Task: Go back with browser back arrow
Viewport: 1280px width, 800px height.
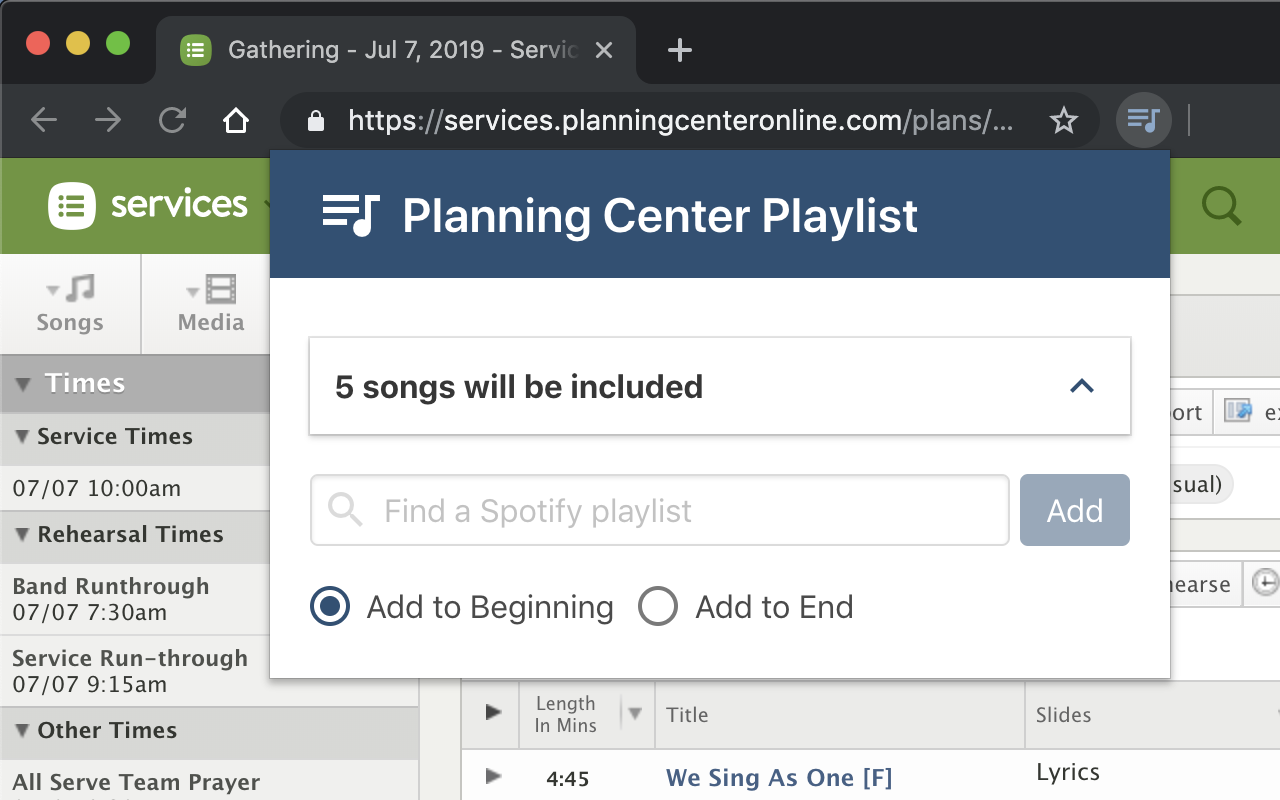Action: pyautogui.click(x=44, y=121)
